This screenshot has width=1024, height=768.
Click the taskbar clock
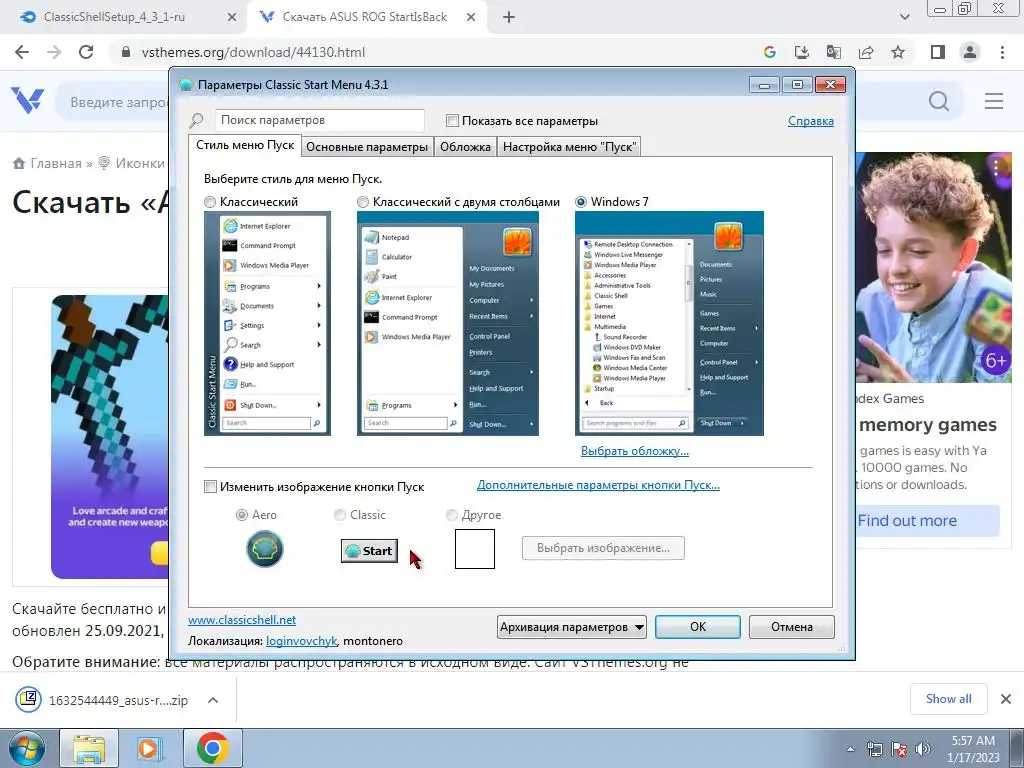973,749
